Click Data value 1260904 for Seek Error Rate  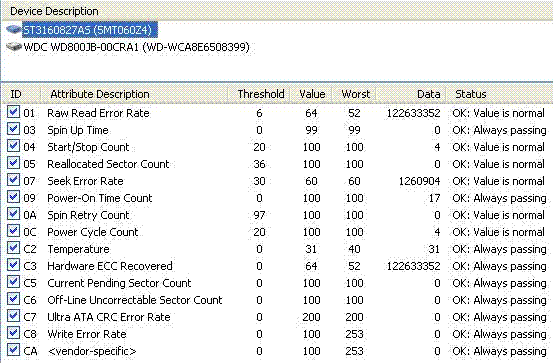[419, 181]
